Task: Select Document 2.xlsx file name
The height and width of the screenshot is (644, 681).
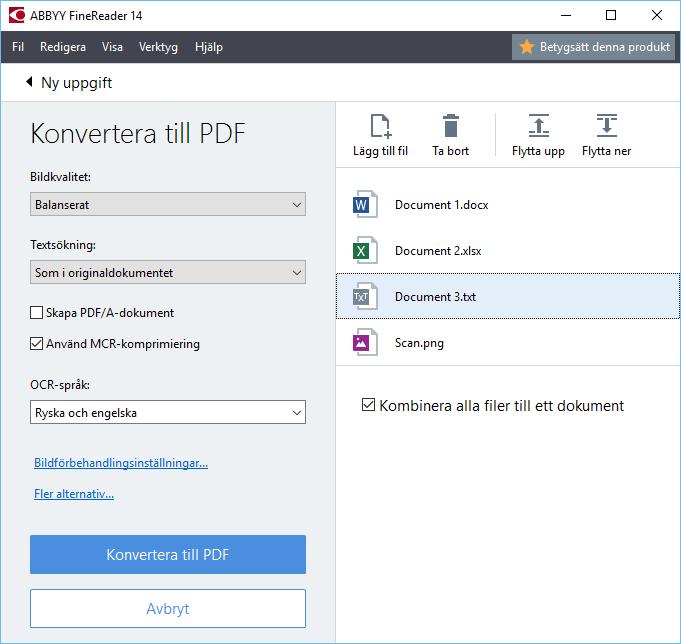Action: click(x=438, y=251)
